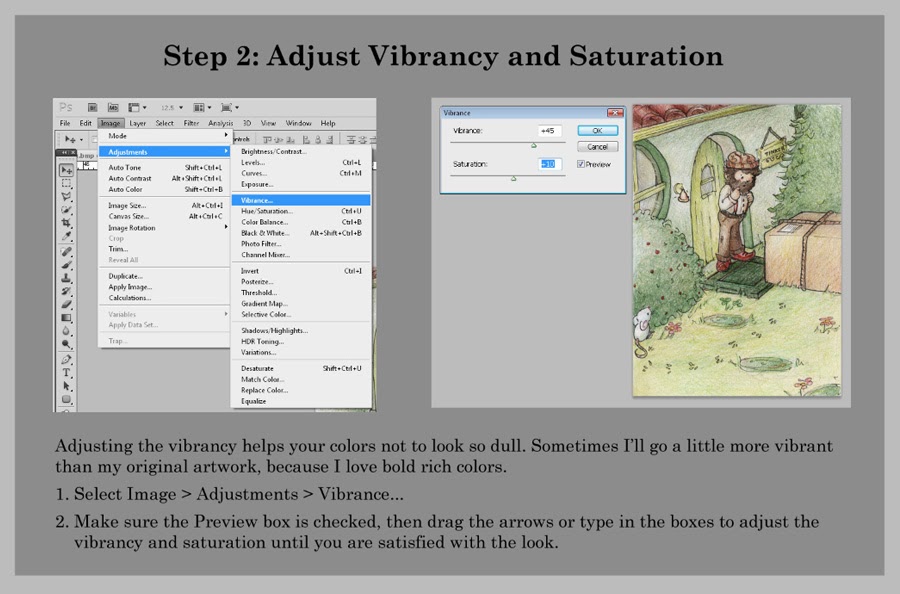Click the Vibrance slider handle

(x=534, y=146)
